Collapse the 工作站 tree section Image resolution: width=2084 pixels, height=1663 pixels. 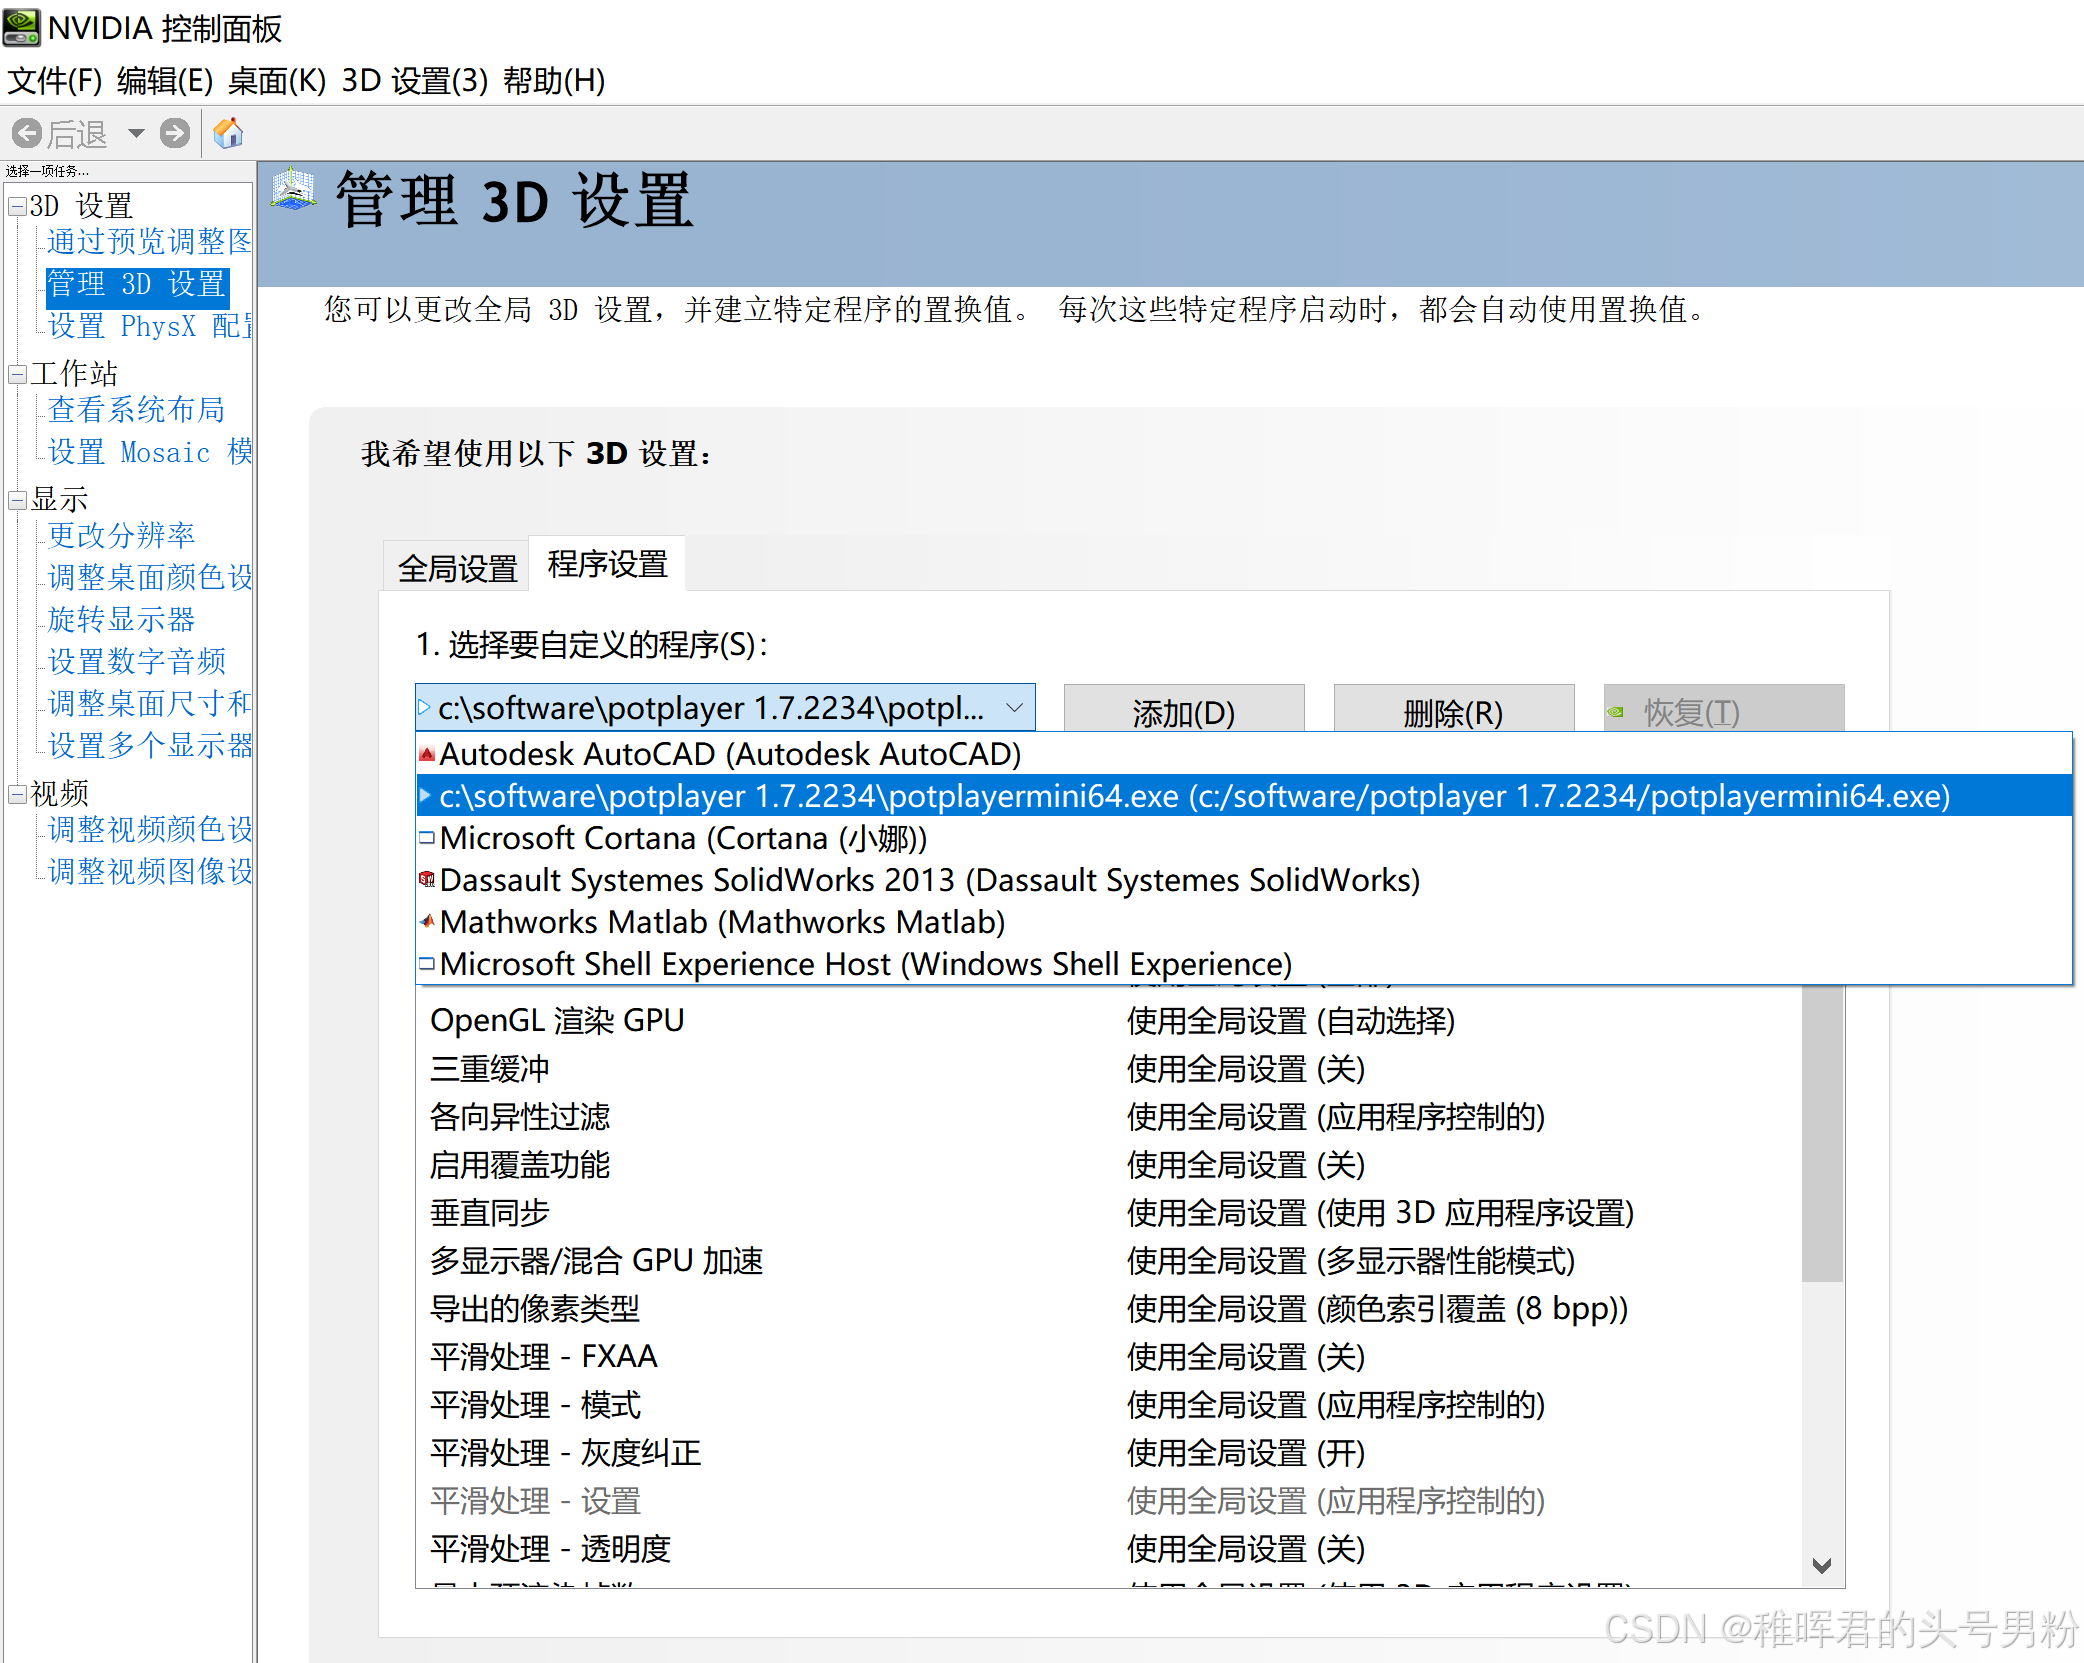click(x=17, y=375)
